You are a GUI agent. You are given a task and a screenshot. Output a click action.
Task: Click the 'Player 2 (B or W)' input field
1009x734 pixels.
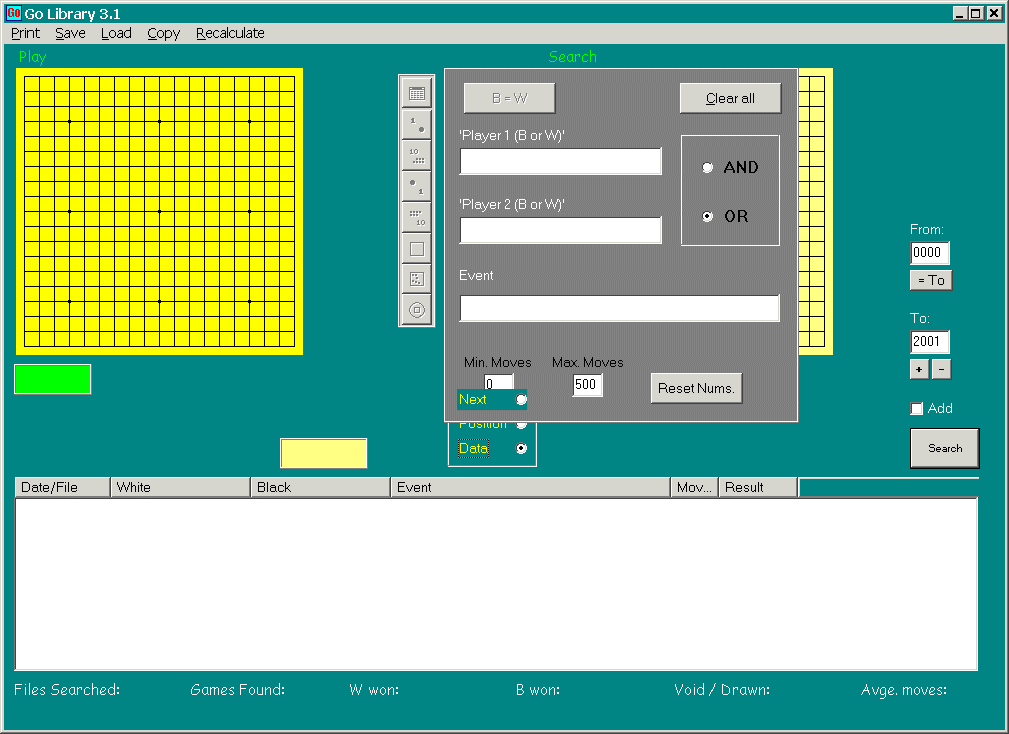tap(560, 230)
